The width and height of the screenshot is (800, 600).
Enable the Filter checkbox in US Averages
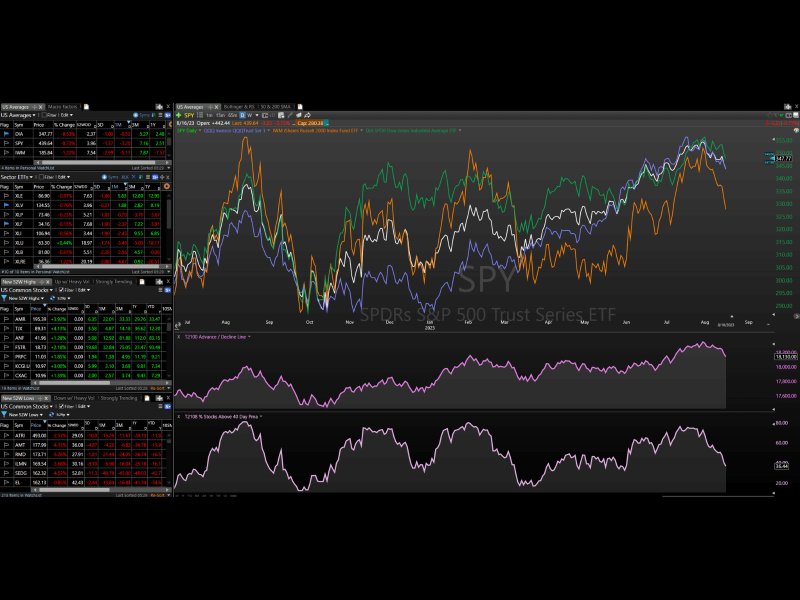coord(44,115)
